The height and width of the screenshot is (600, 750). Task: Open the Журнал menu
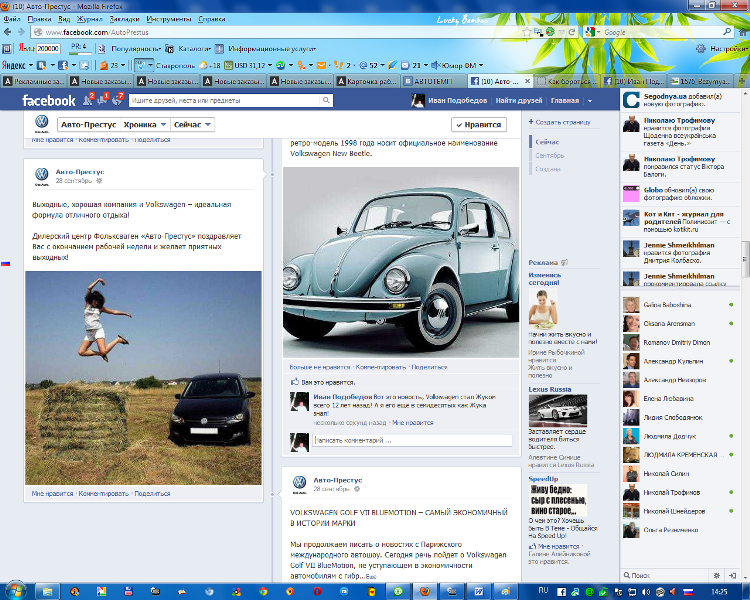coord(90,19)
